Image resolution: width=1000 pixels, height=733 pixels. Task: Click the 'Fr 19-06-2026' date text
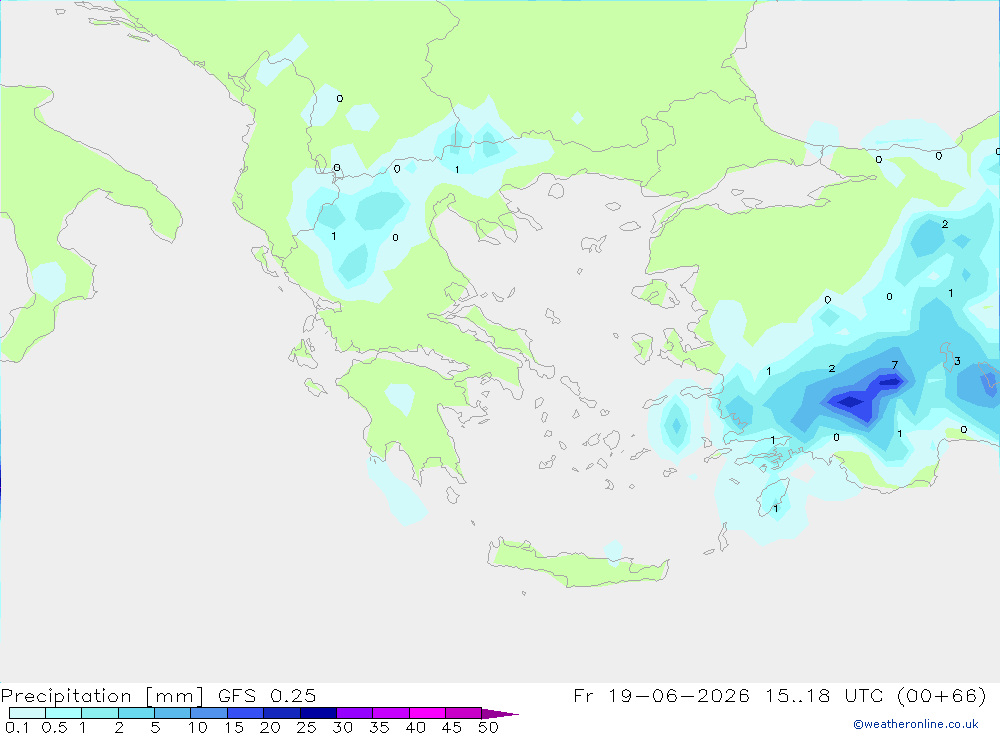click(661, 695)
